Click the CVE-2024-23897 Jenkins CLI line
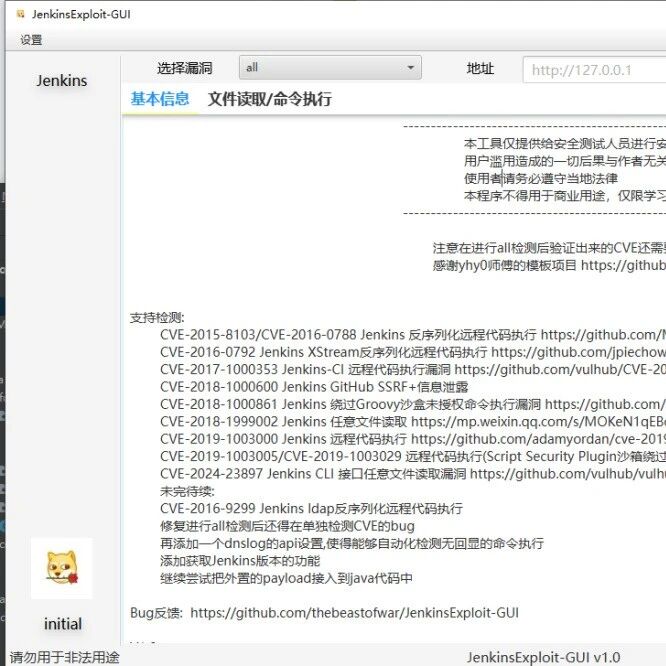The image size is (666, 666). pos(413,474)
